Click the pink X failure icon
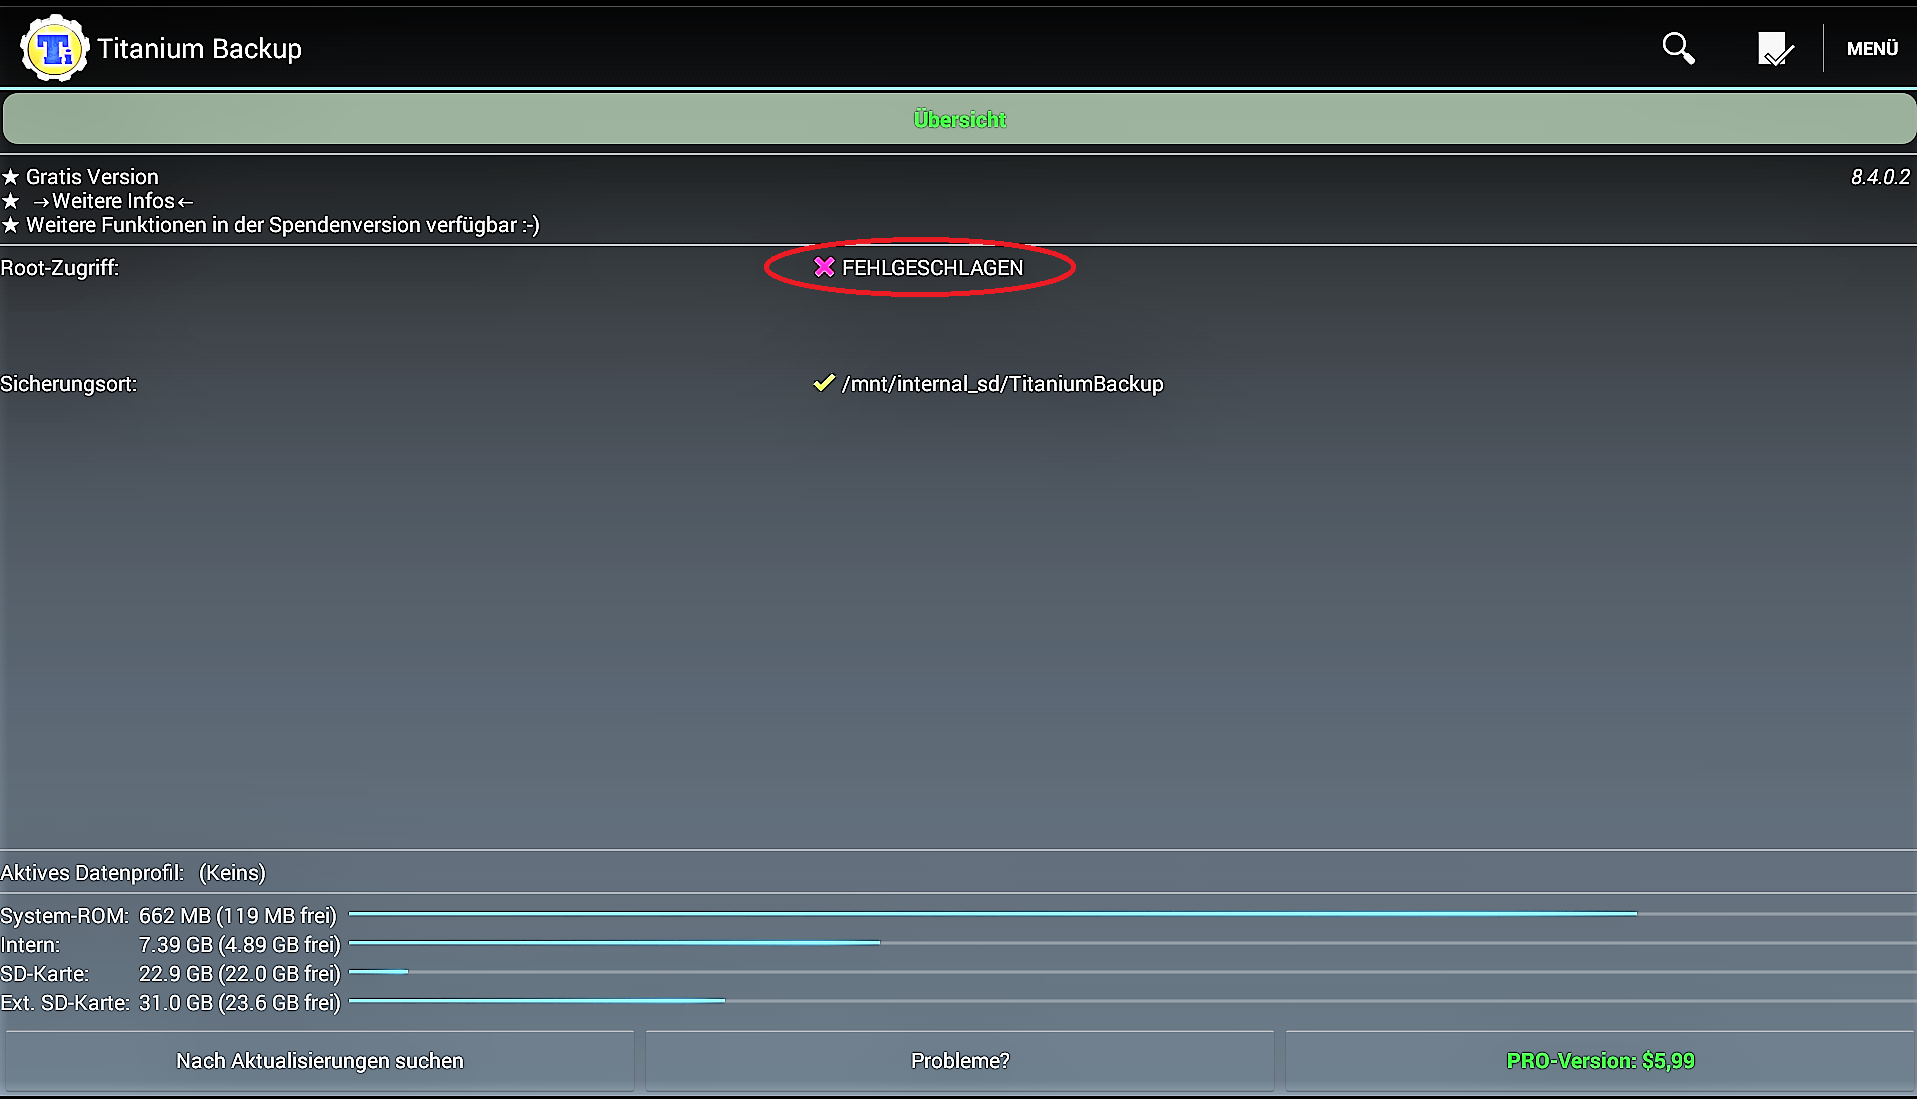This screenshot has height=1099, width=1917. (824, 267)
